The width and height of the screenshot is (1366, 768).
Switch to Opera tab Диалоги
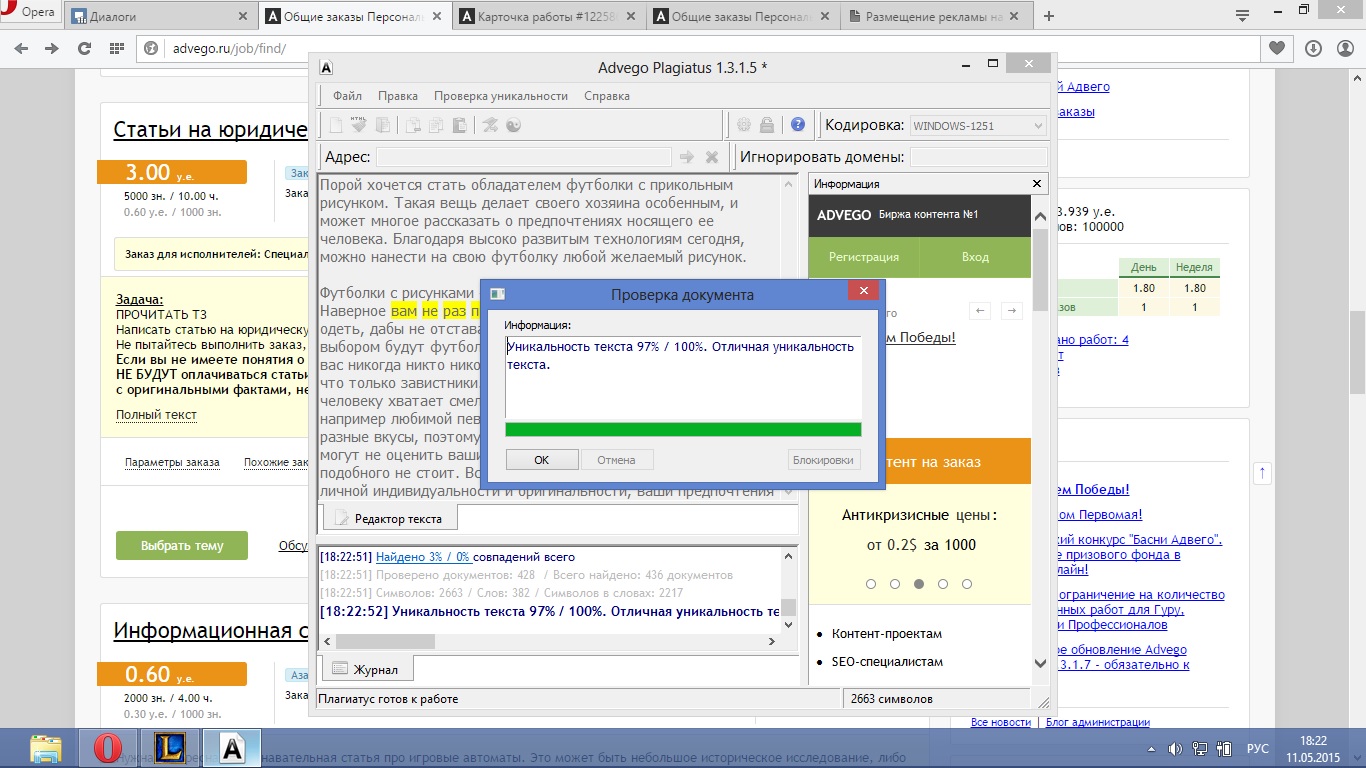160,17
